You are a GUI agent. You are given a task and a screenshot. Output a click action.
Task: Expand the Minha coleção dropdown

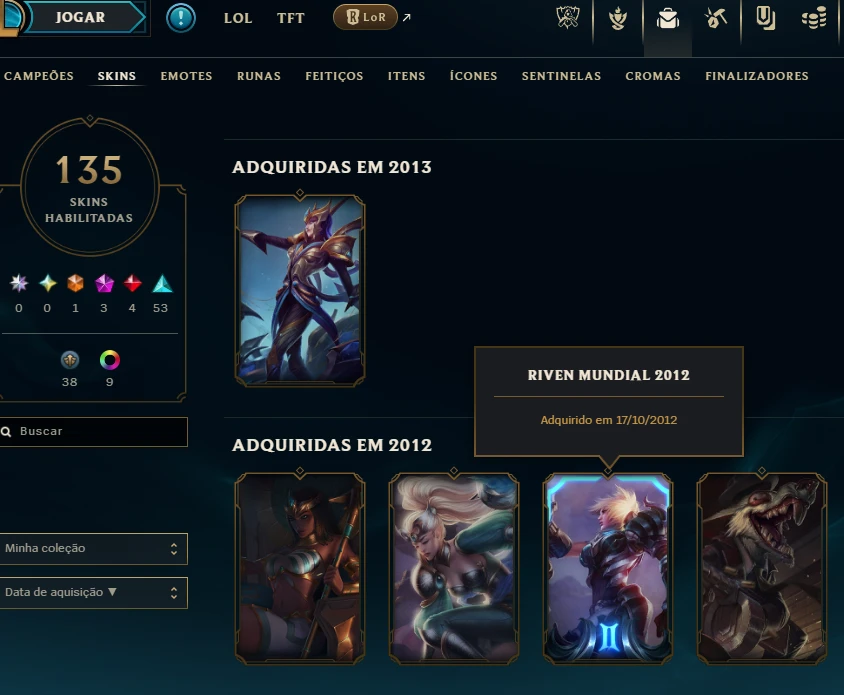tap(93, 549)
